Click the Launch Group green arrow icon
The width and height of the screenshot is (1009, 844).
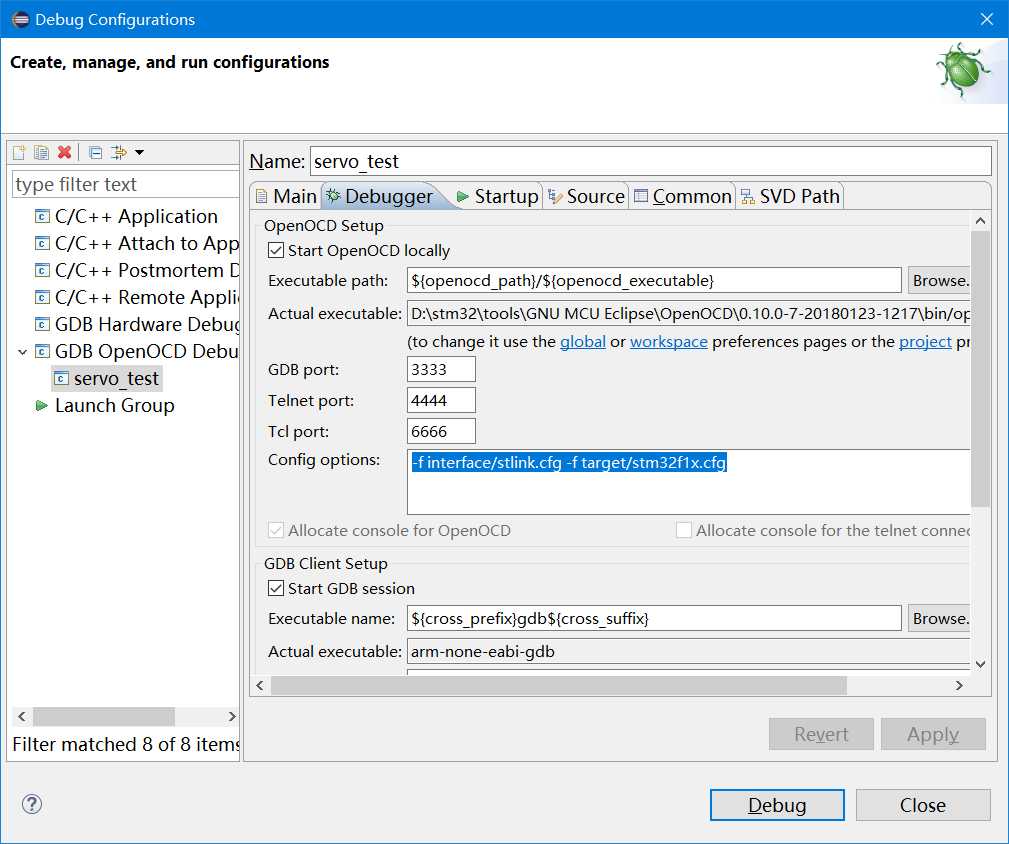click(42, 406)
